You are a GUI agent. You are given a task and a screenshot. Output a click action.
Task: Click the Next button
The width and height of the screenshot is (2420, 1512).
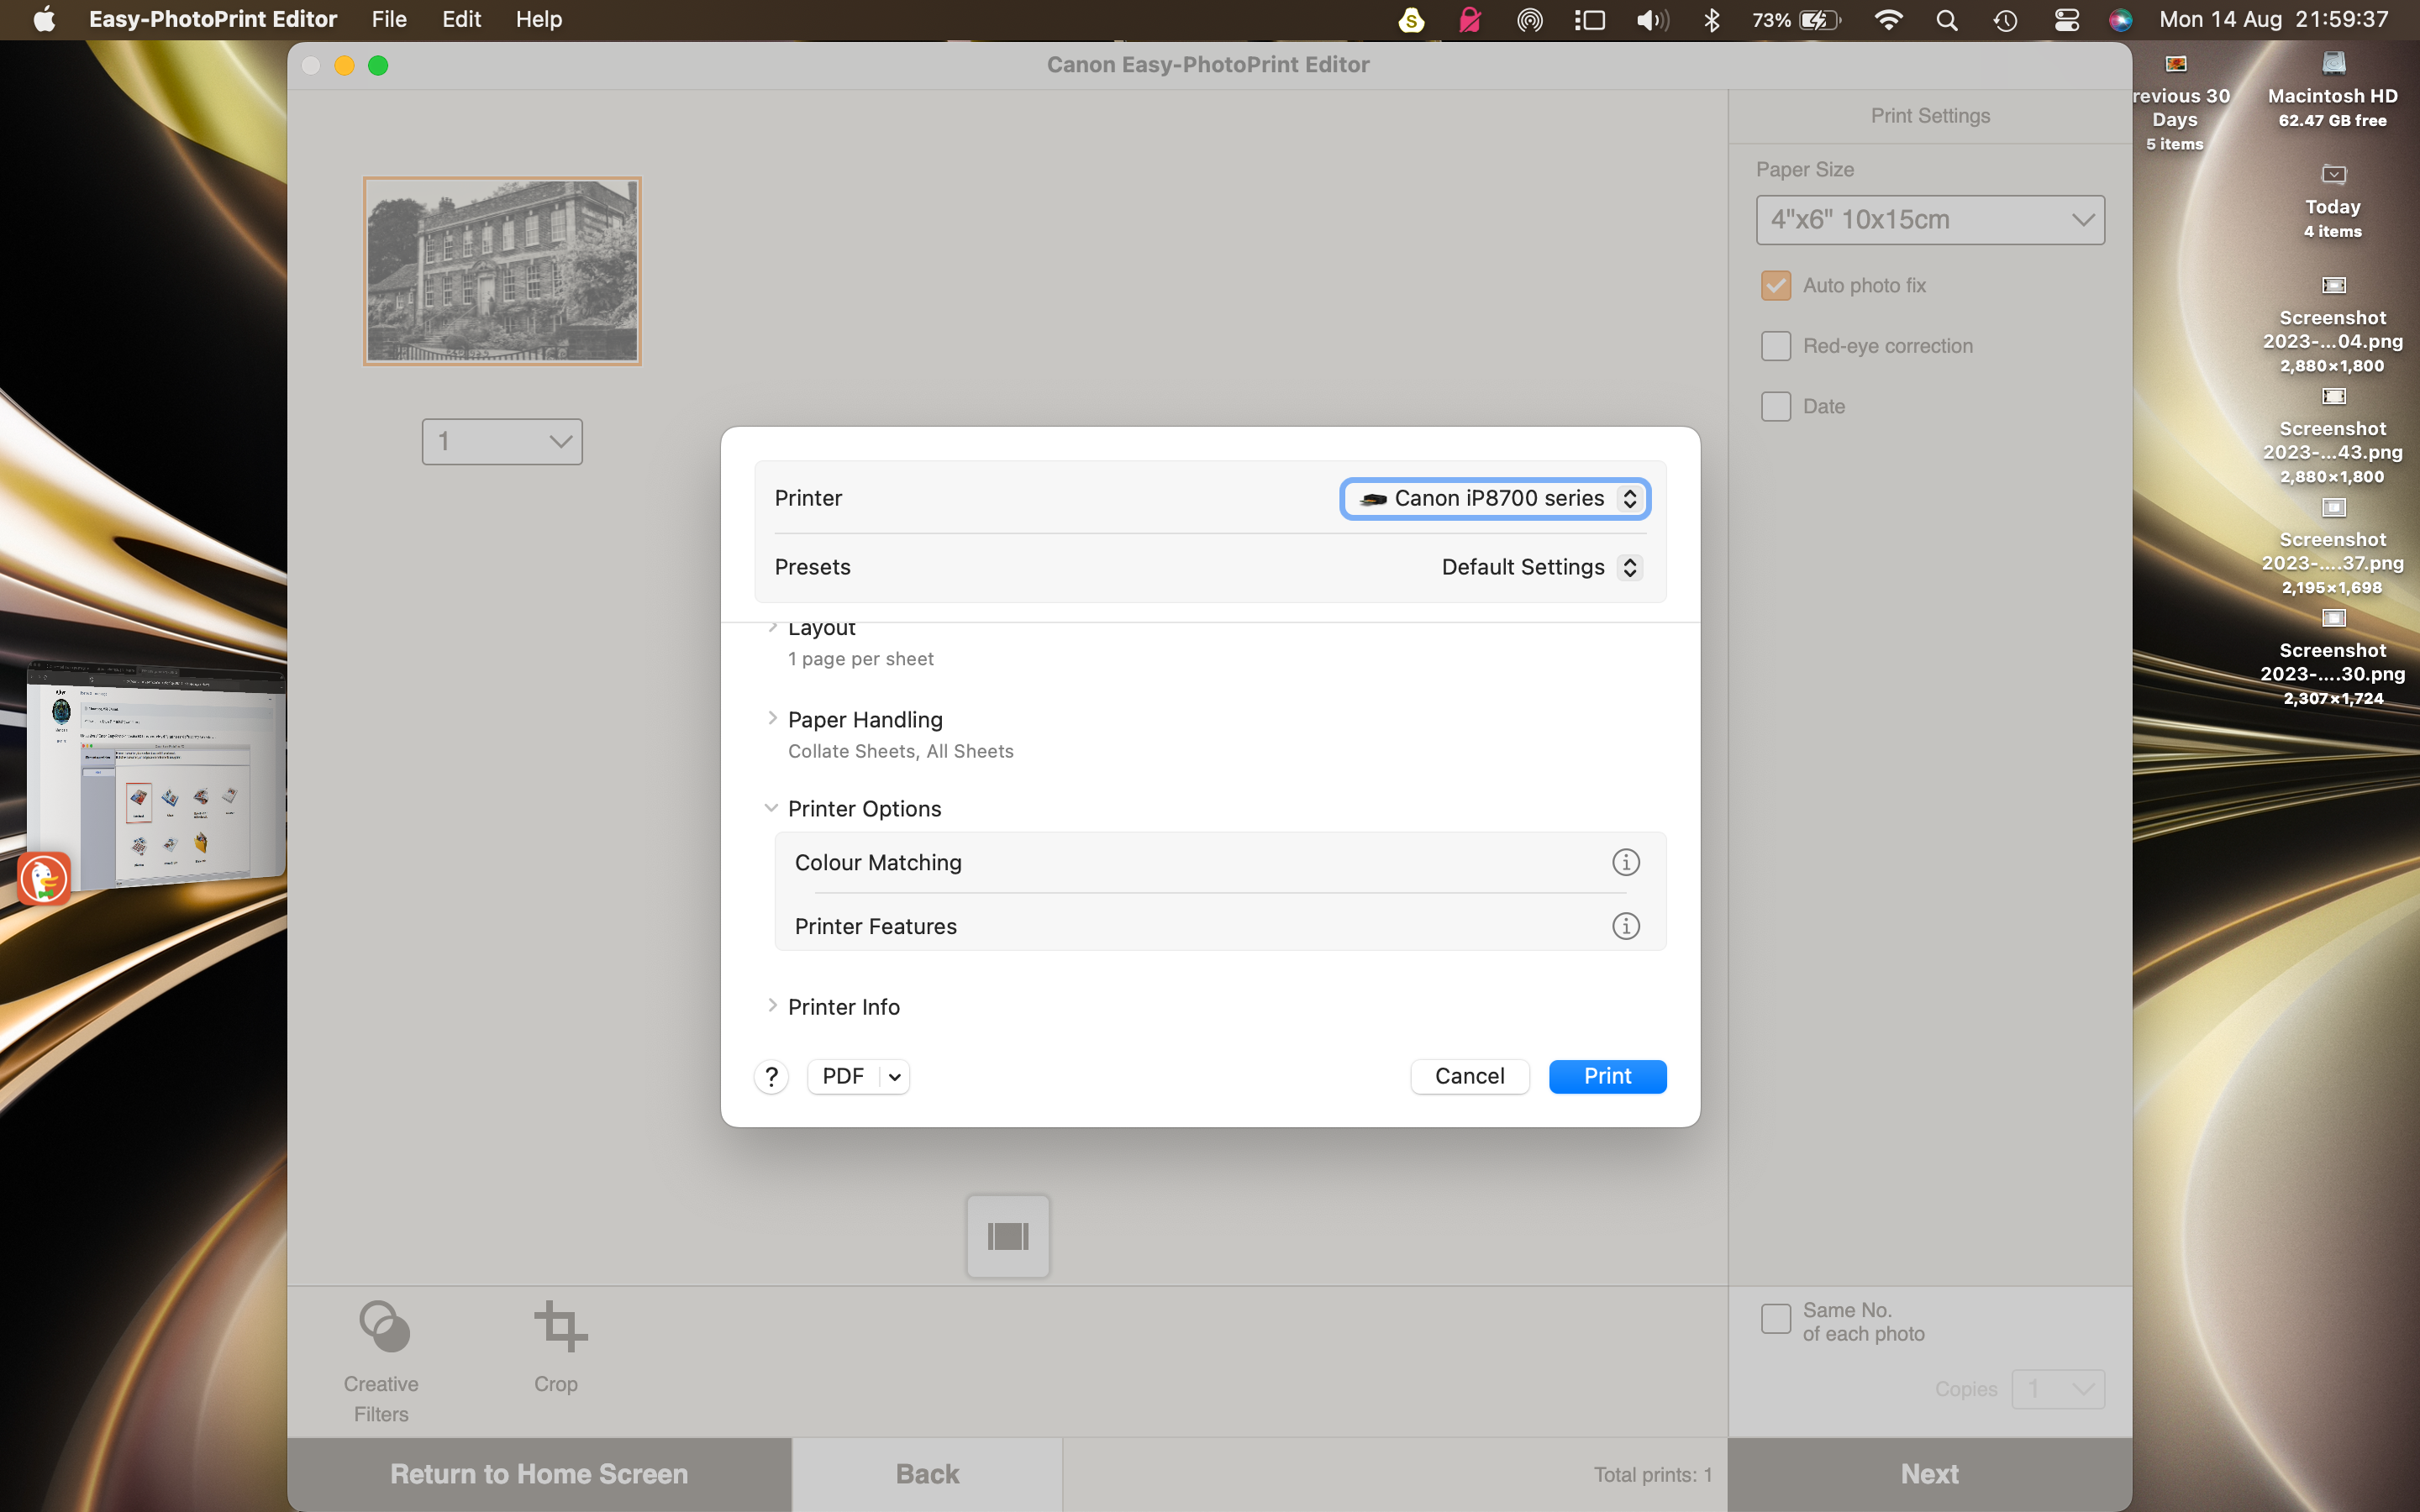pos(1930,1474)
